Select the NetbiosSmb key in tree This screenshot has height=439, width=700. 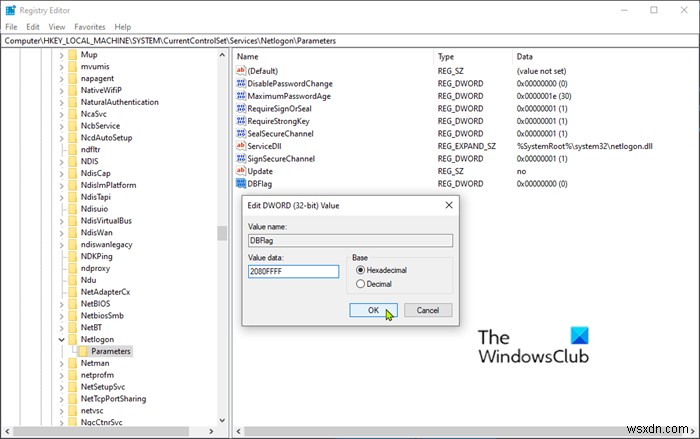(x=102, y=315)
